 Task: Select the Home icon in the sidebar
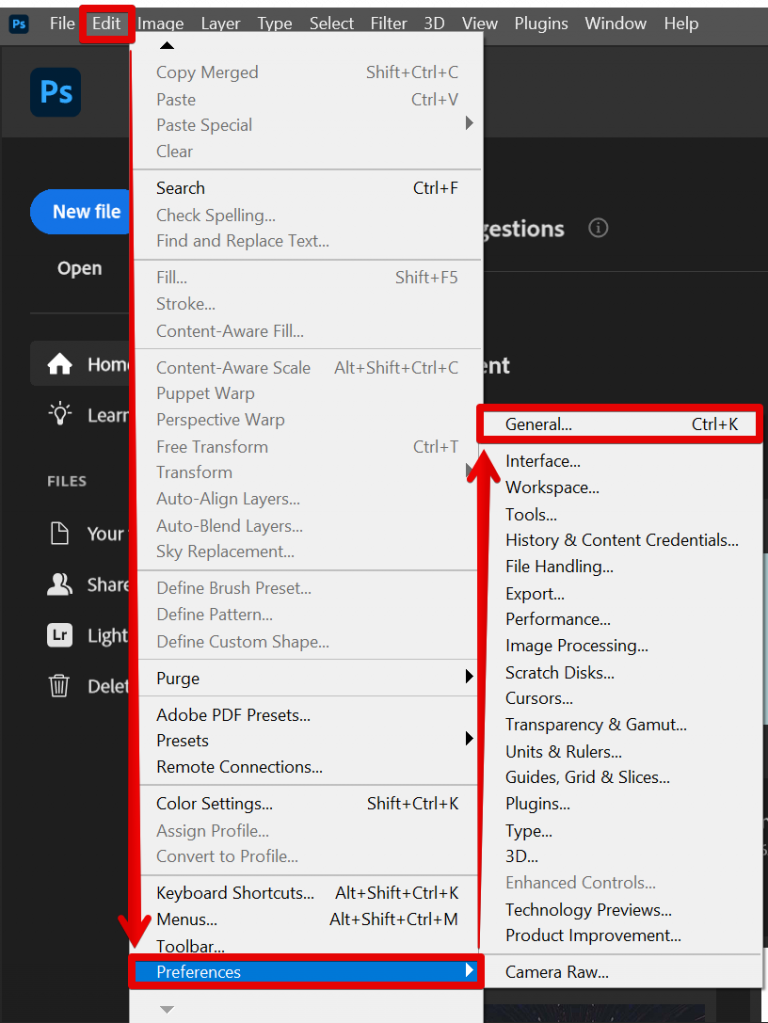tap(61, 364)
